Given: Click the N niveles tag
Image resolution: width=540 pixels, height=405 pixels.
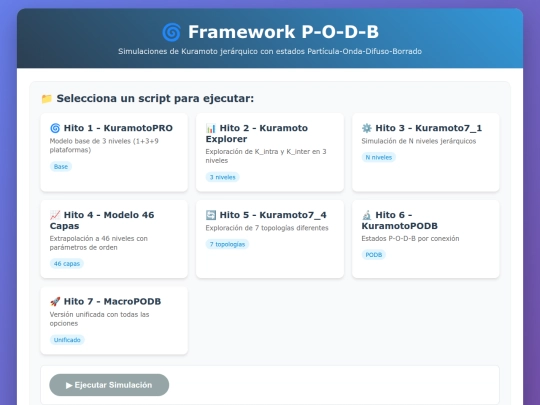Looking at the screenshot, I should click(x=378, y=157).
